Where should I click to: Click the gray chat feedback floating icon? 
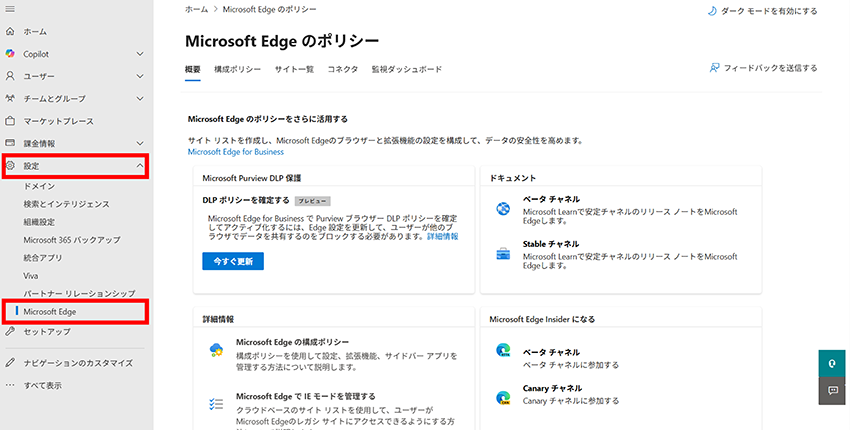point(832,390)
